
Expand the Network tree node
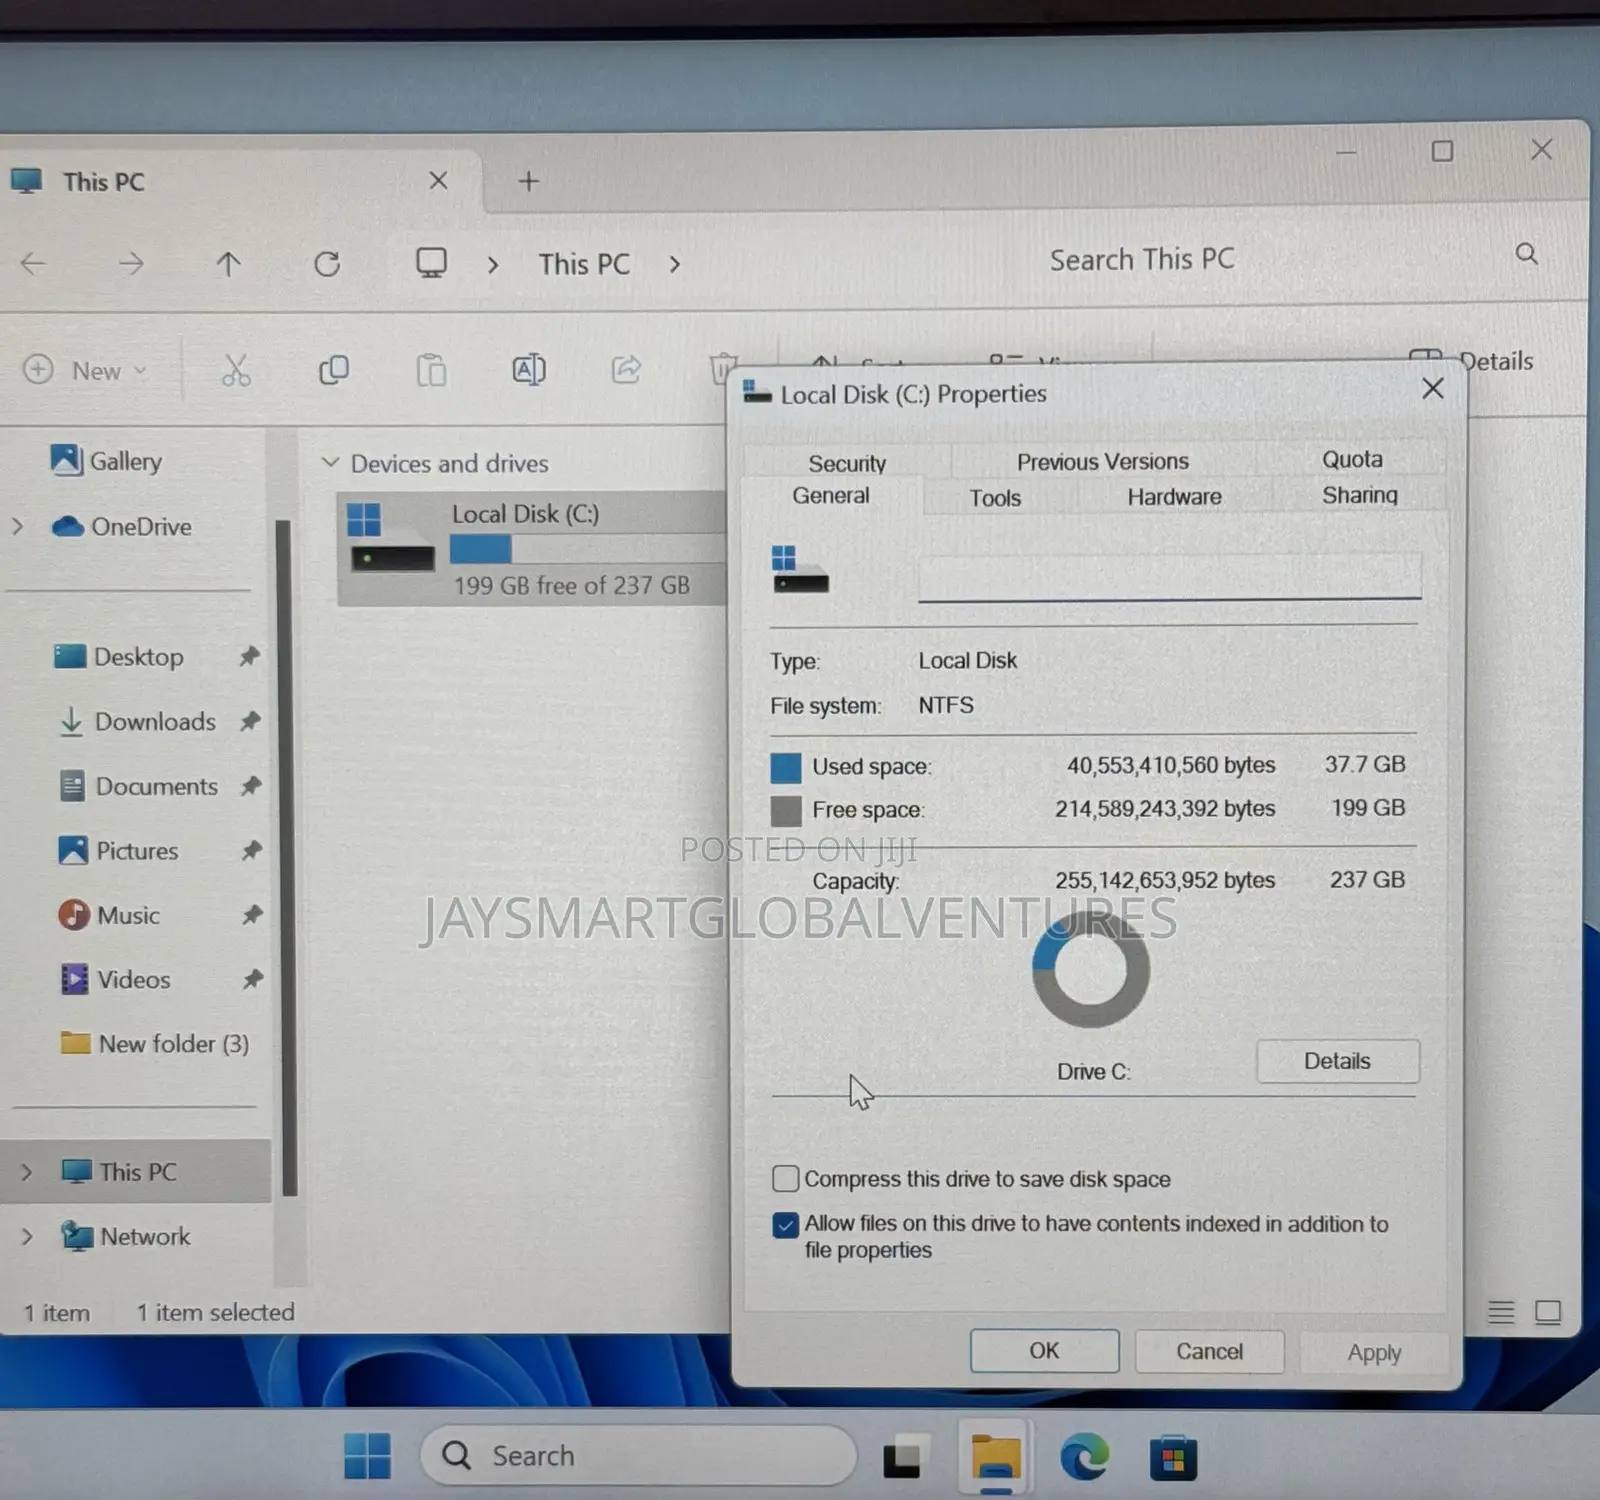[26, 1237]
